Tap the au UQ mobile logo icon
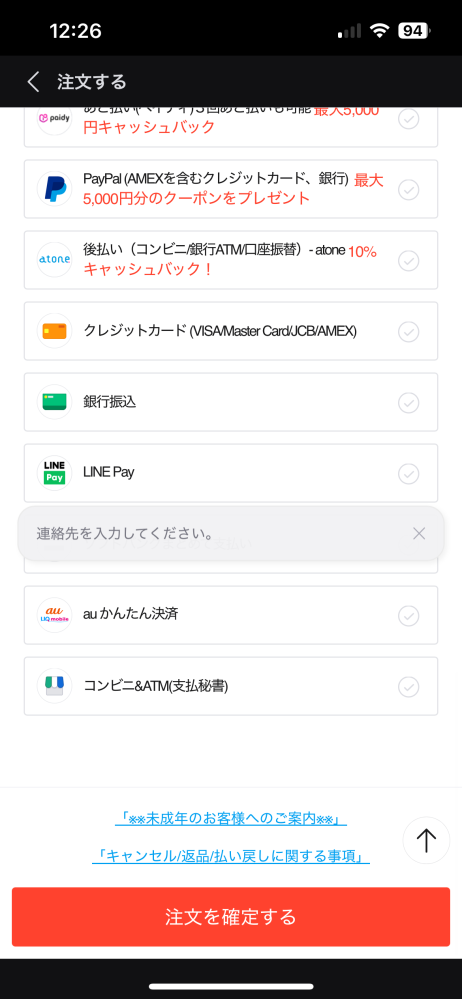Screen dimensions: 462x999 tap(55, 615)
